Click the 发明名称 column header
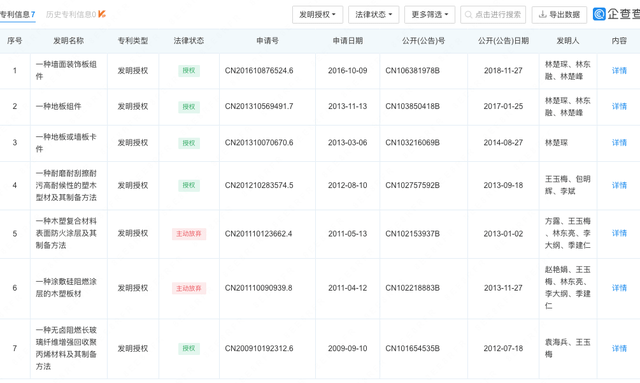640x383 pixels. tap(69, 41)
